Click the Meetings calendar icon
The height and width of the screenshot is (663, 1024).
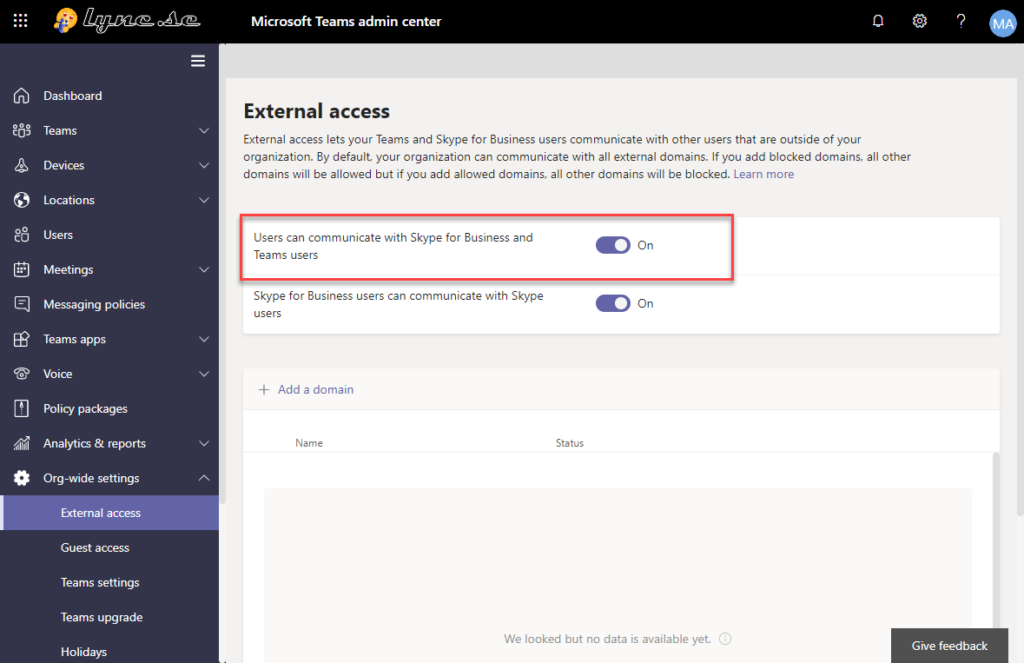pos(22,269)
